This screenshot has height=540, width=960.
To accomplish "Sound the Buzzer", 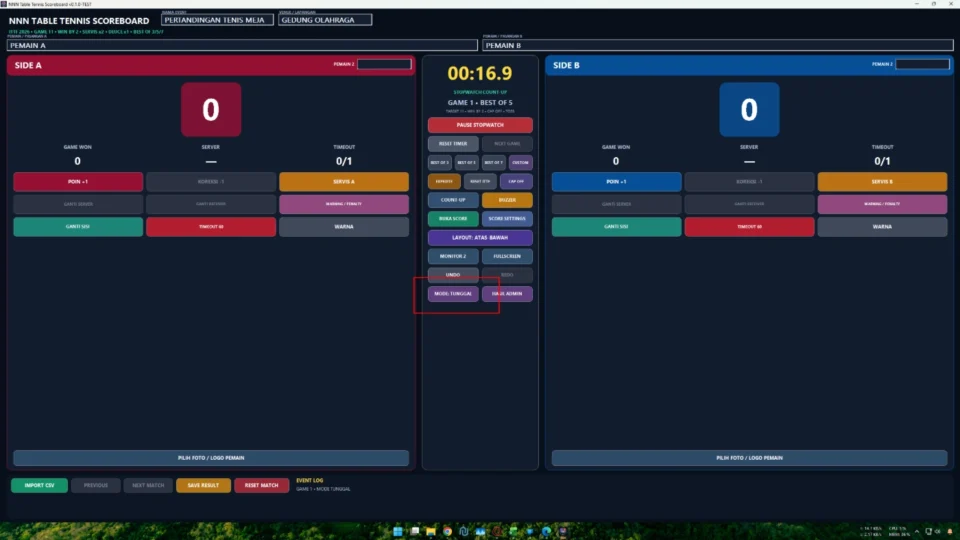I will [x=507, y=200].
